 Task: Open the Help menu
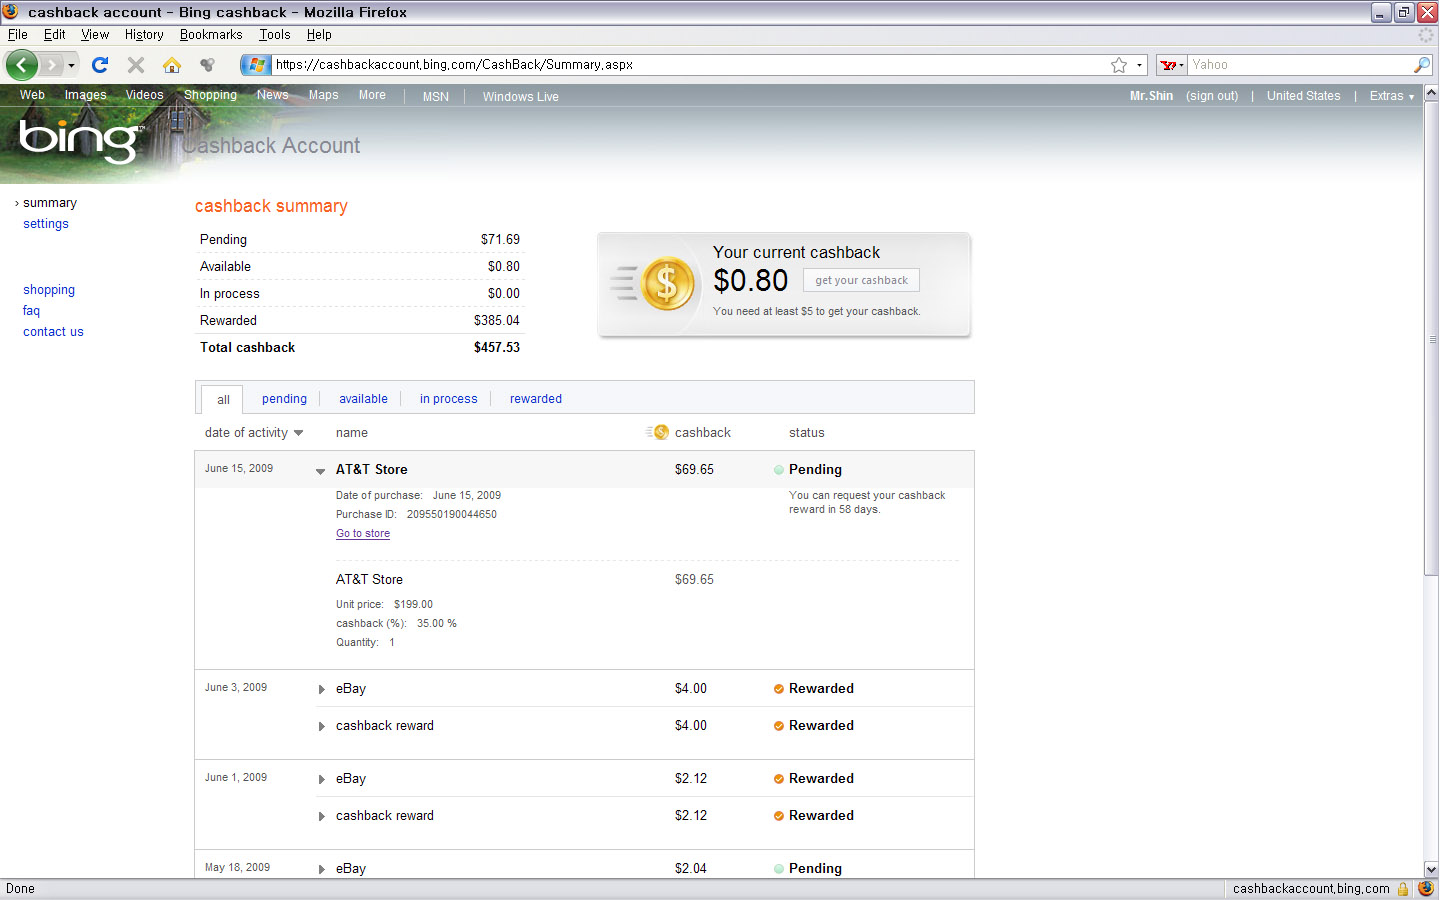(319, 34)
